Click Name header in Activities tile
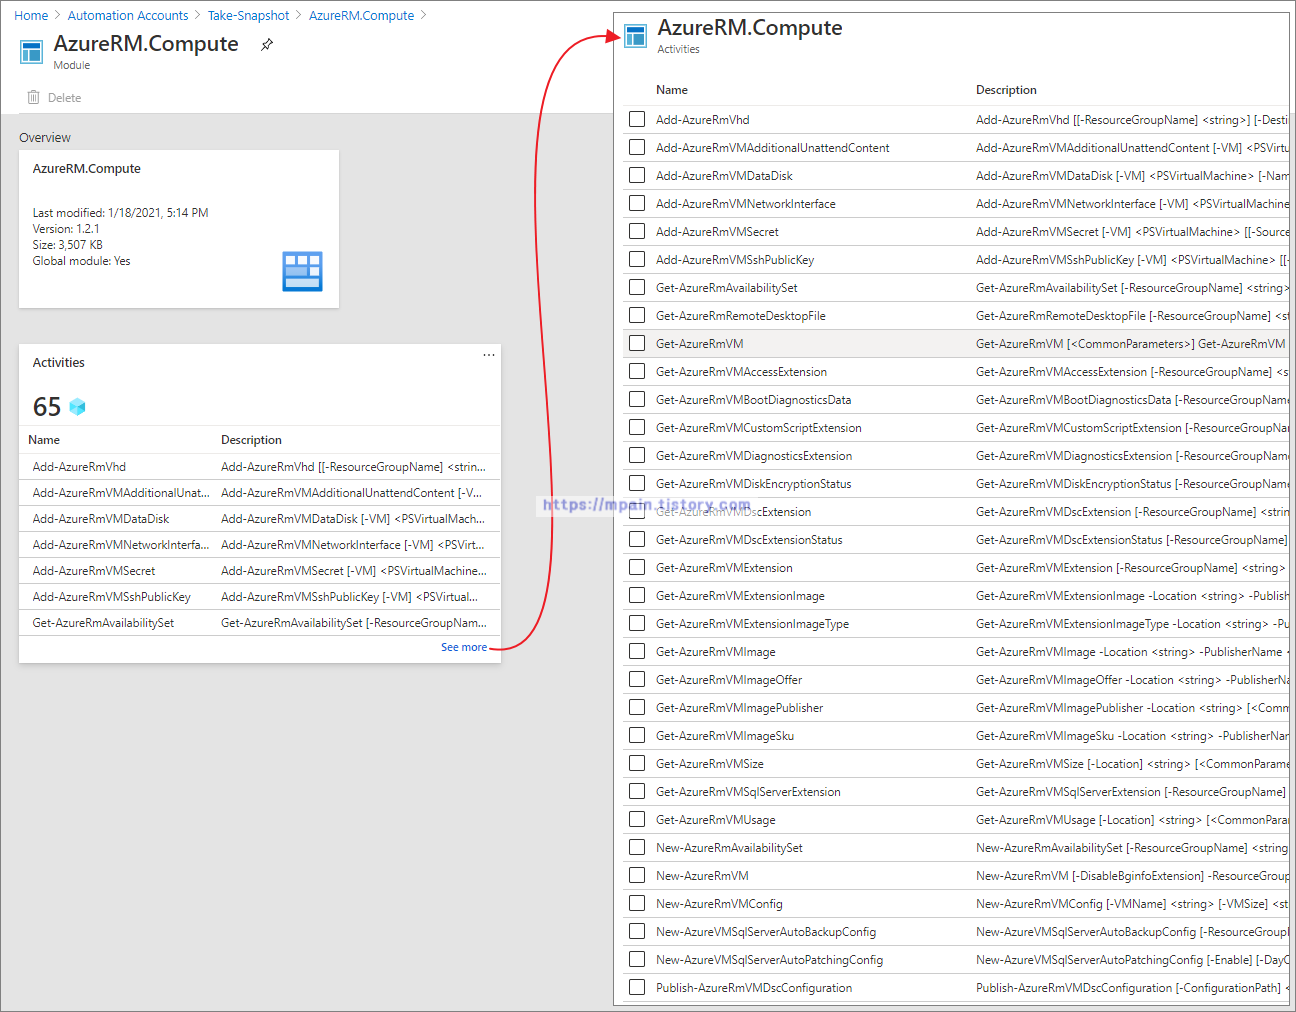The width and height of the screenshot is (1296, 1012). tap(44, 440)
